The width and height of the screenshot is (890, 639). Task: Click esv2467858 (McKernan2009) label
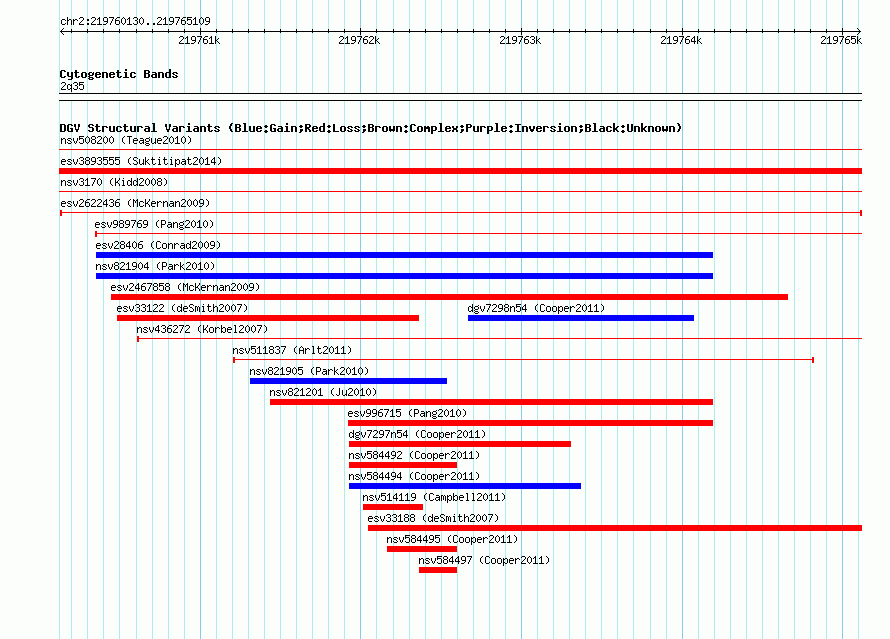185,287
